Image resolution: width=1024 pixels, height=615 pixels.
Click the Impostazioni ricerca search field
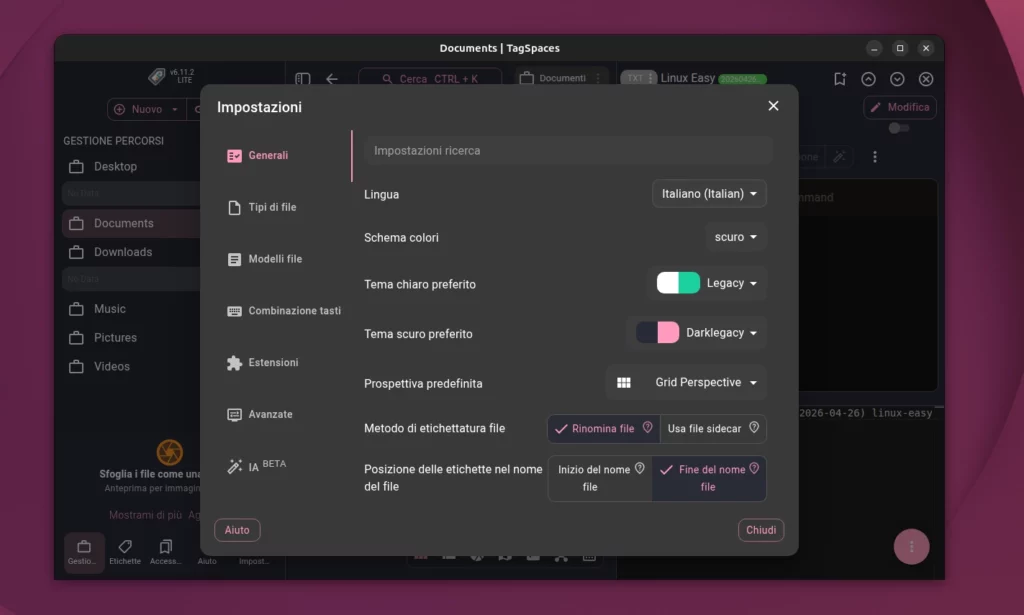click(568, 150)
